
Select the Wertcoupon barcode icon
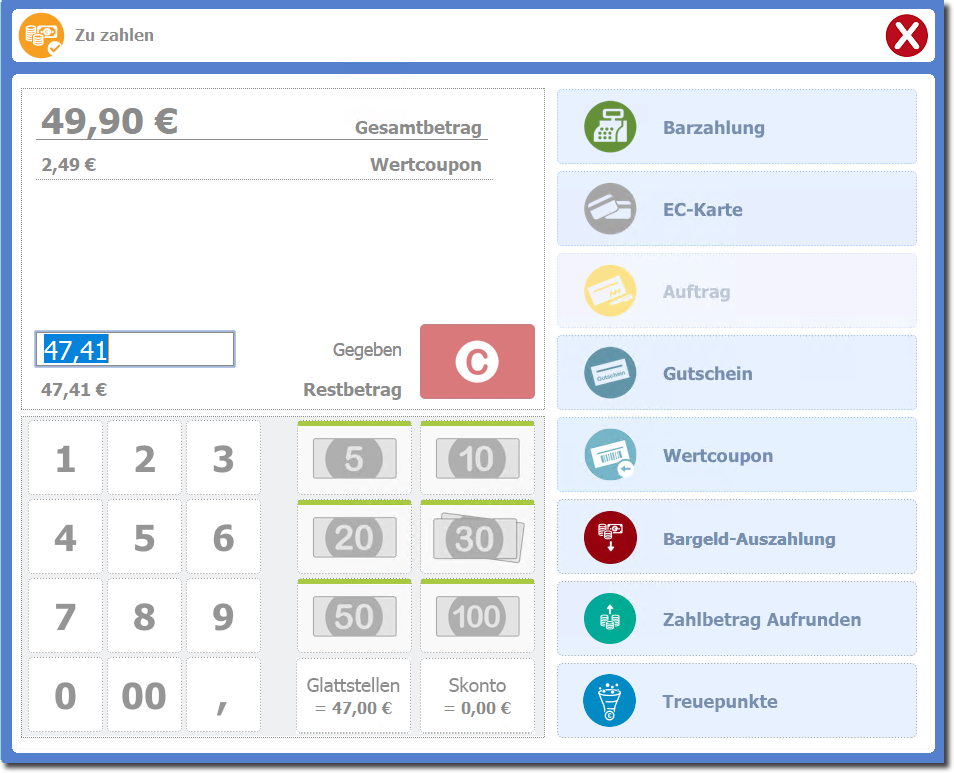tap(610, 455)
